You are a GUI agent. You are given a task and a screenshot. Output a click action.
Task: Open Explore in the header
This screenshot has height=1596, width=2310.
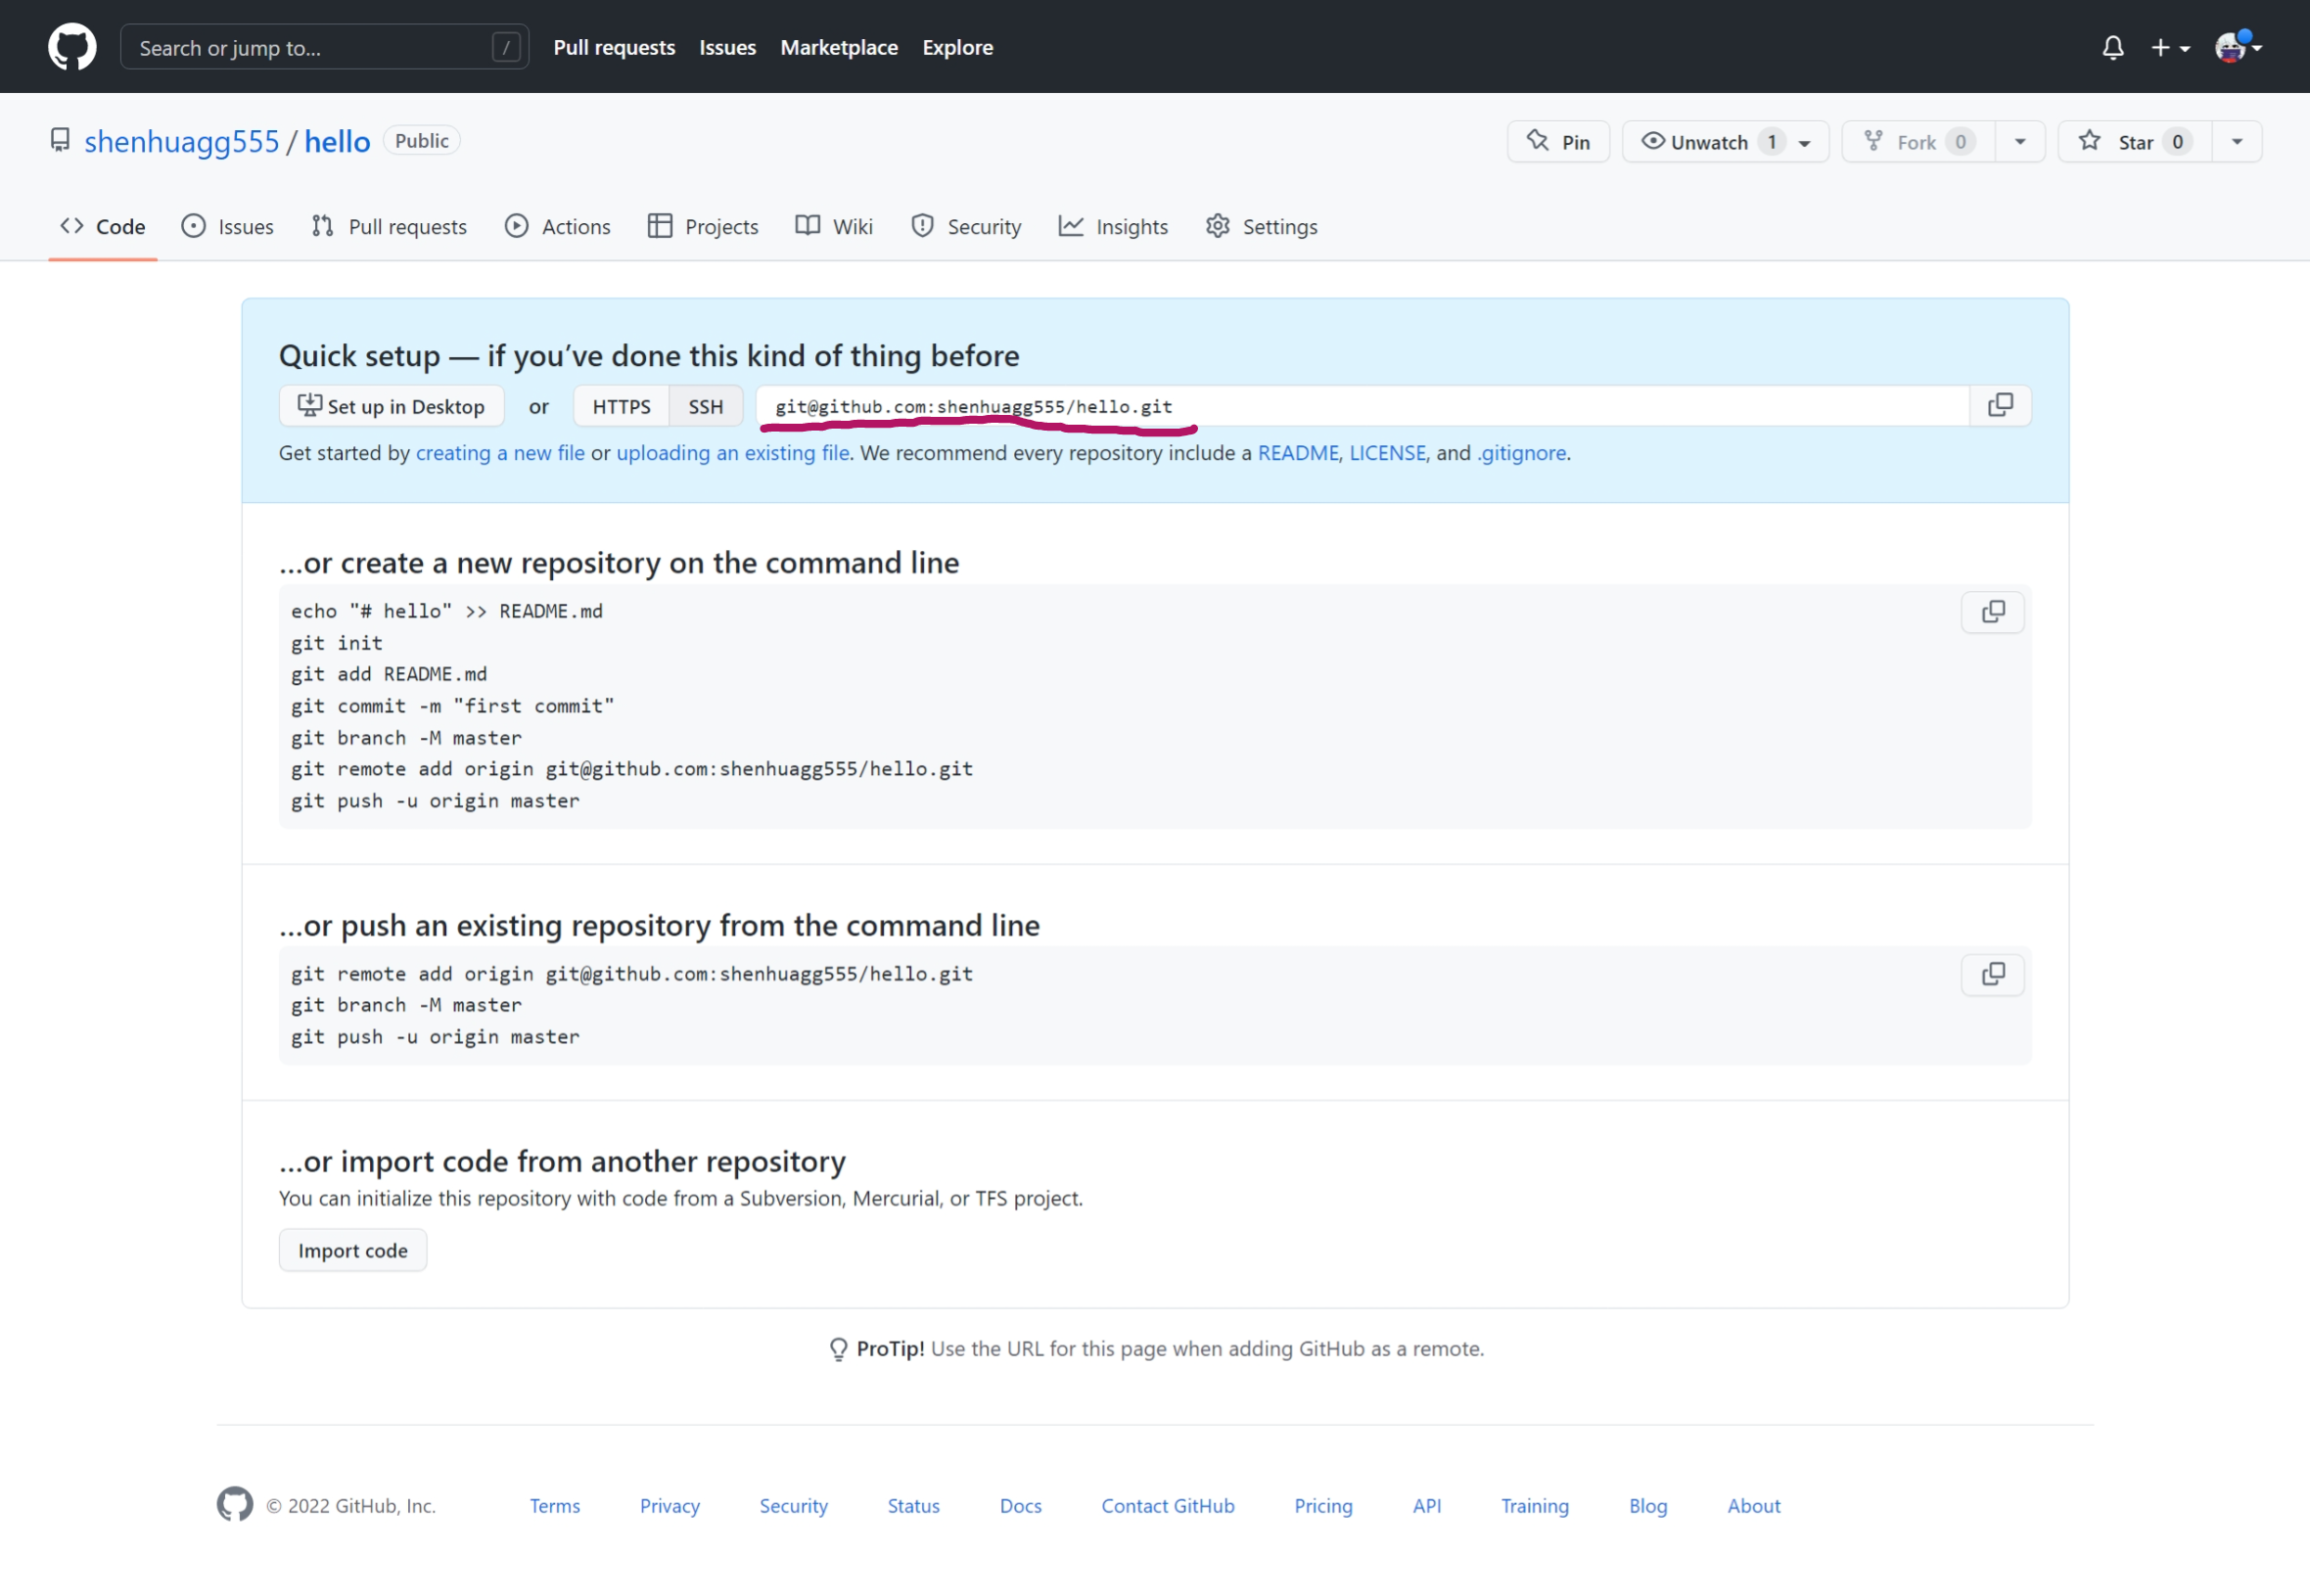[x=957, y=47]
